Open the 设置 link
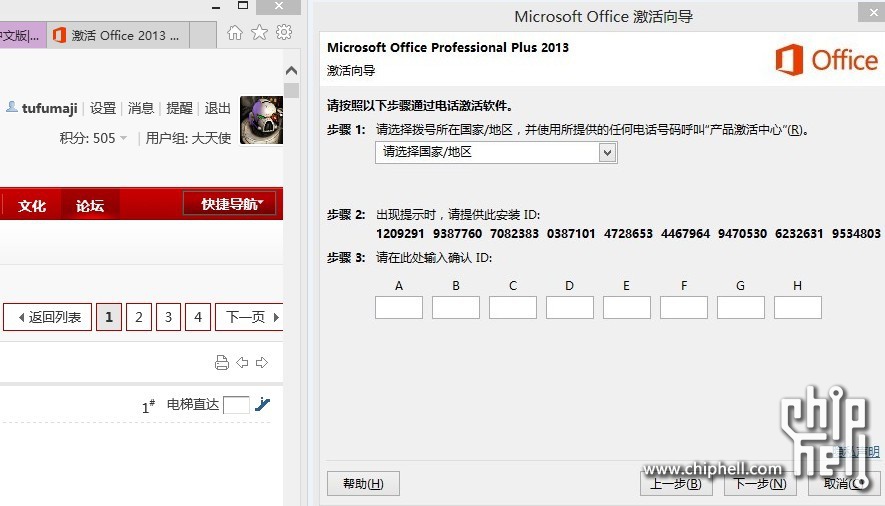885x506 pixels. 103,108
